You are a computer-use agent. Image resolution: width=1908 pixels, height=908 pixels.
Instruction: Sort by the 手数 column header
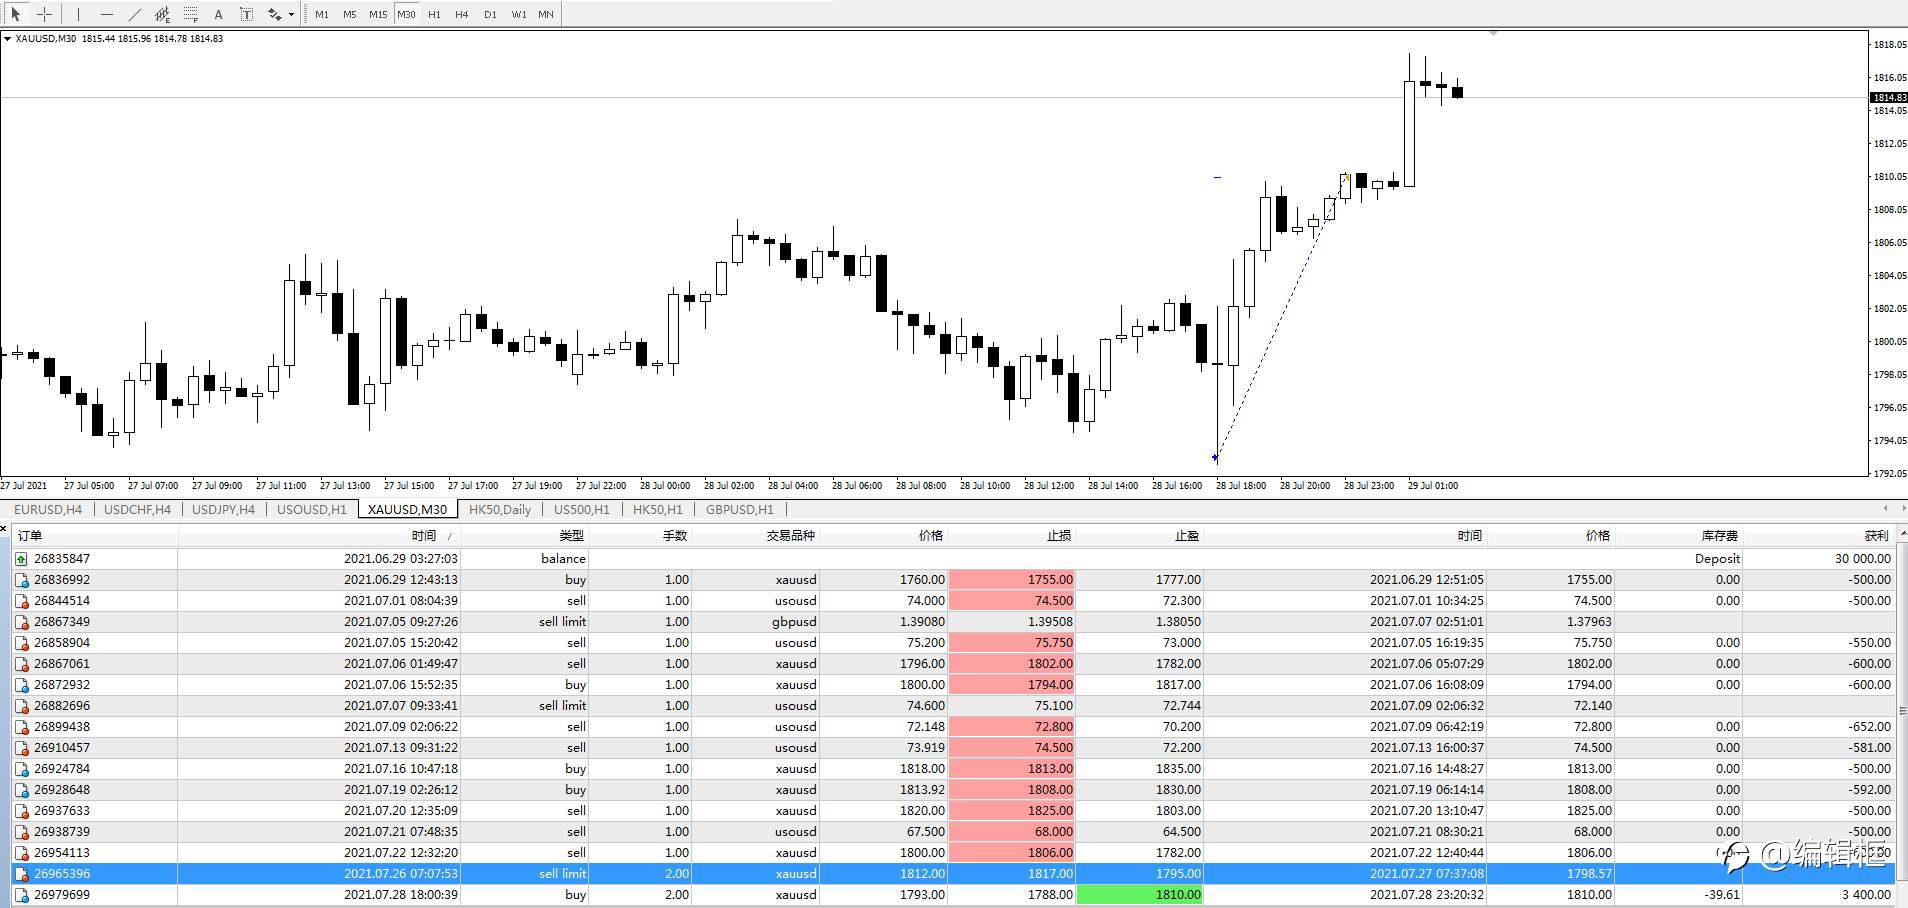point(675,536)
